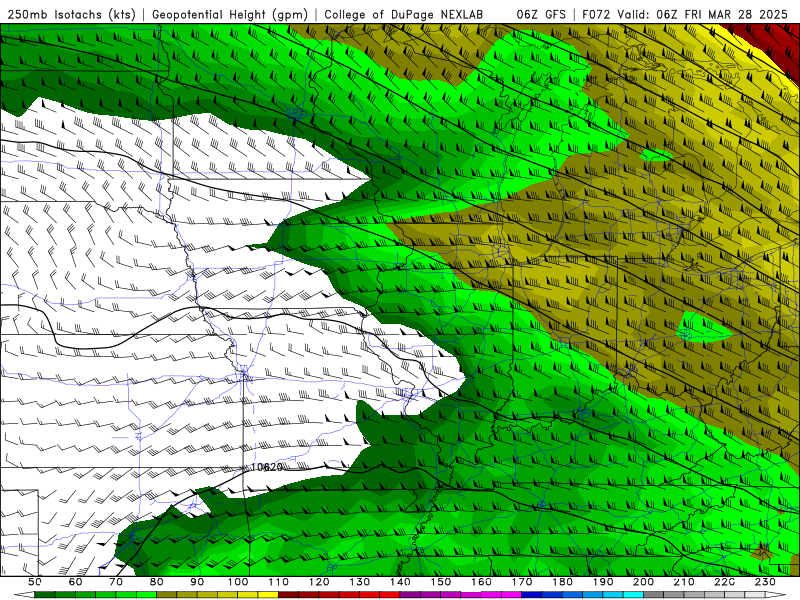Click the 210 value on the color scale

(684, 582)
